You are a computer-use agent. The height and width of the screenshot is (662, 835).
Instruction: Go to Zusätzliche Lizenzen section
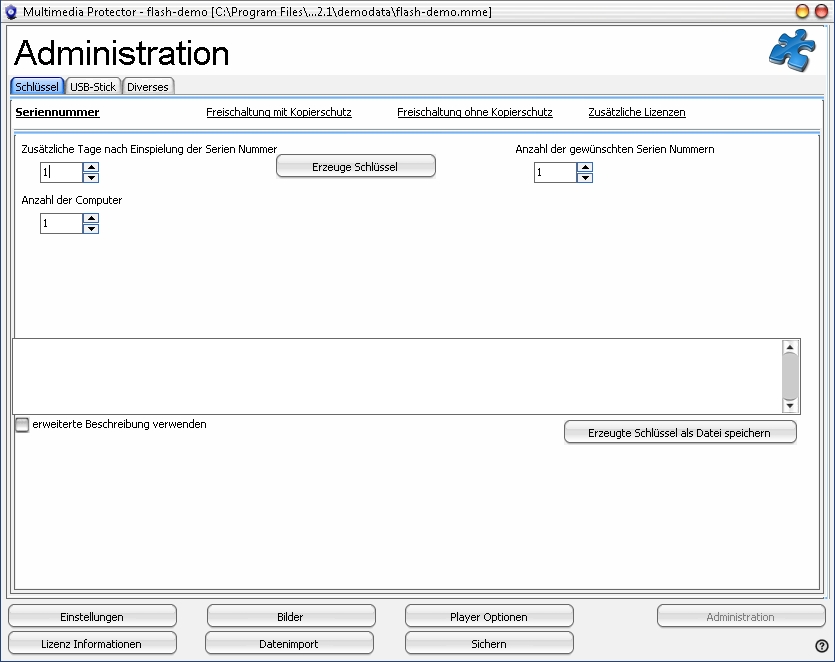[x=637, y=113]
